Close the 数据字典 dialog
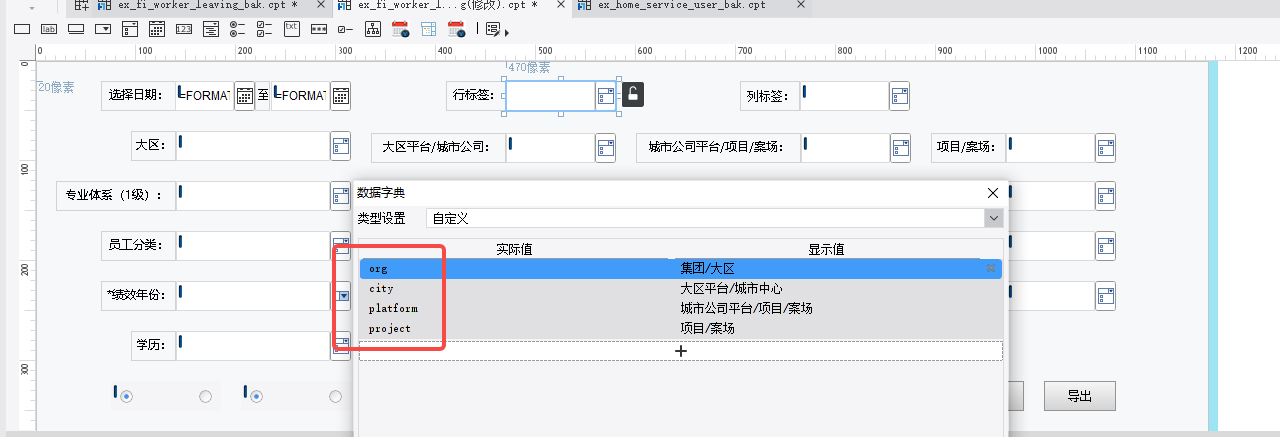 click(x=993, y=193)
